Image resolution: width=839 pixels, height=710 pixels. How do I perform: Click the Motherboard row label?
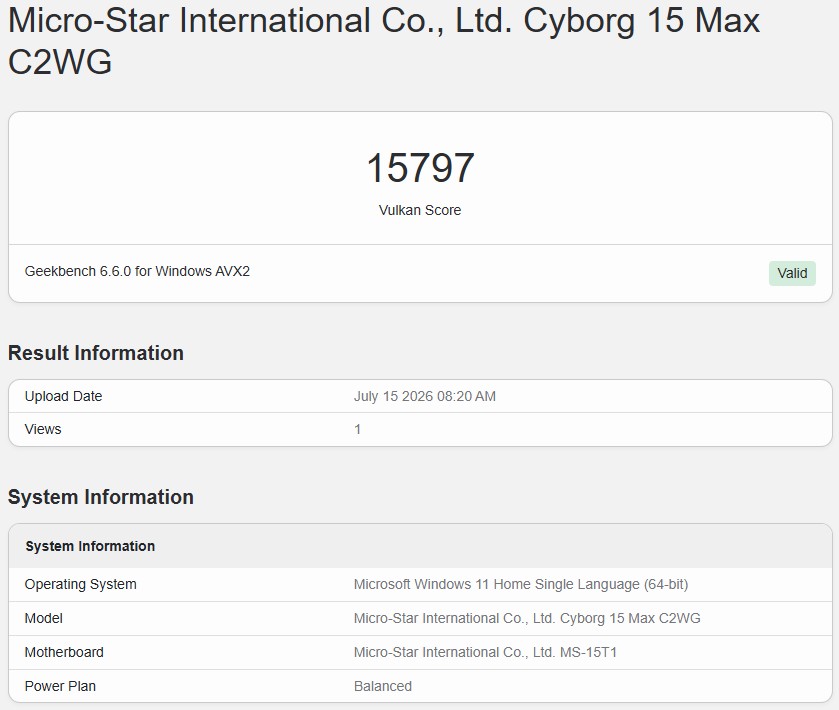(64, 652)
